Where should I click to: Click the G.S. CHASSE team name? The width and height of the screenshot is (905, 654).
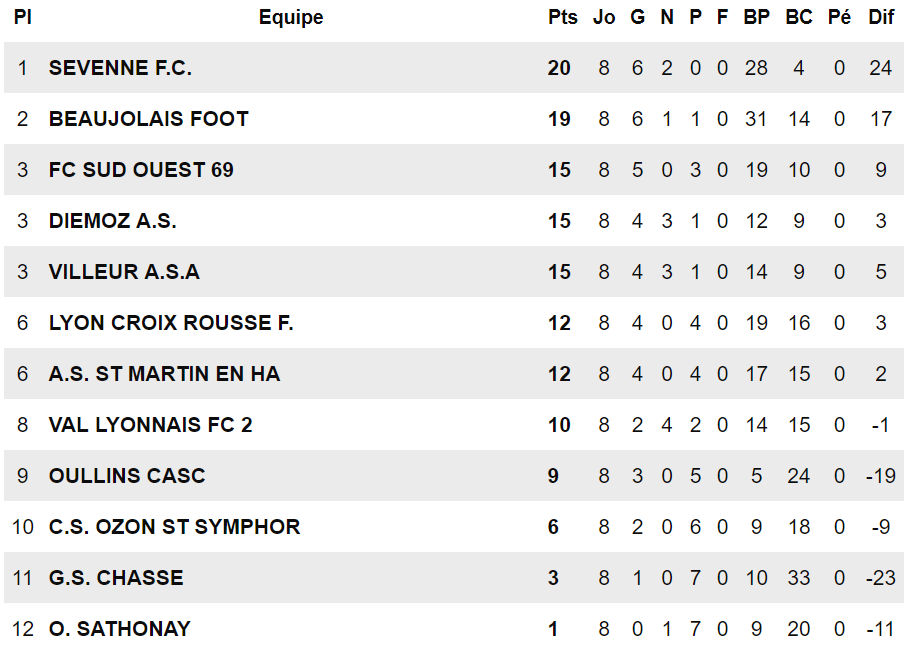coord(116,578)
